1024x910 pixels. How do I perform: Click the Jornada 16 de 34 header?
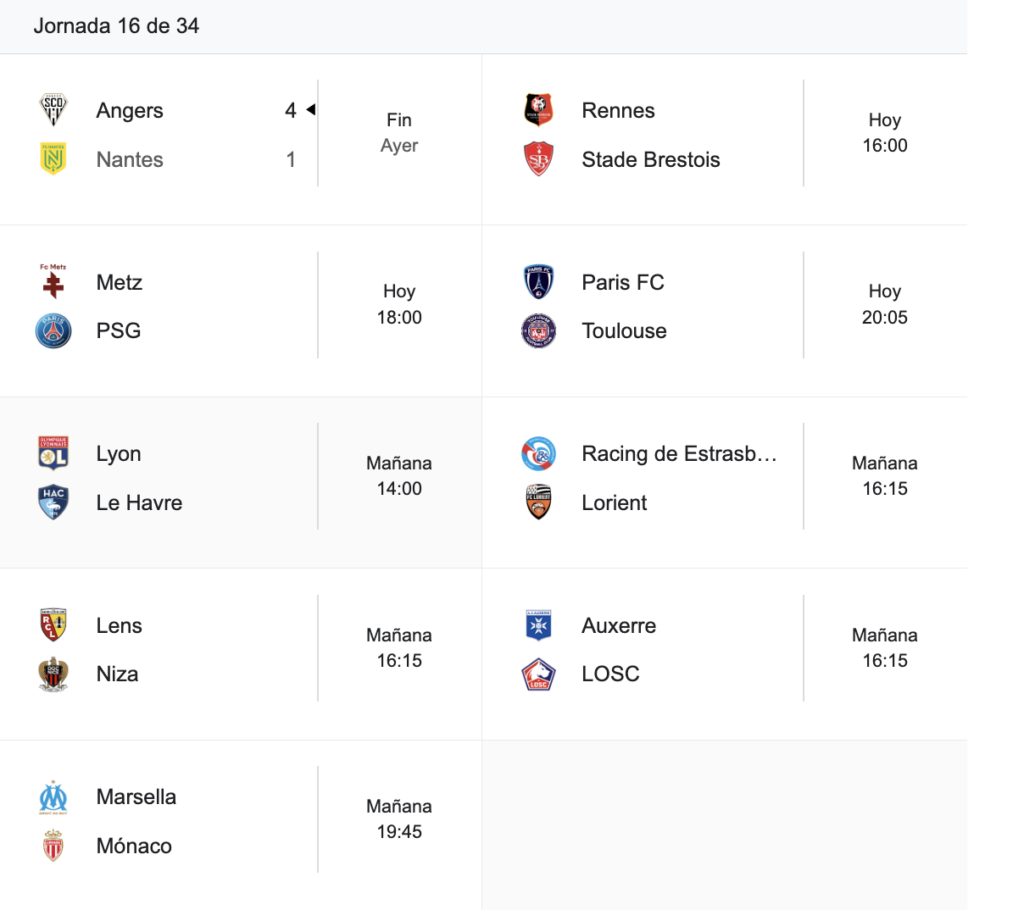[116, 27]
